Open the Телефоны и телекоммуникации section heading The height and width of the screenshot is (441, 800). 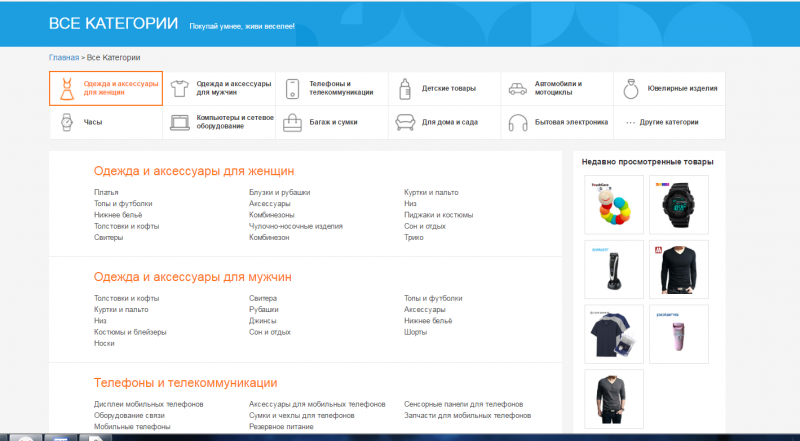point(186,383)
